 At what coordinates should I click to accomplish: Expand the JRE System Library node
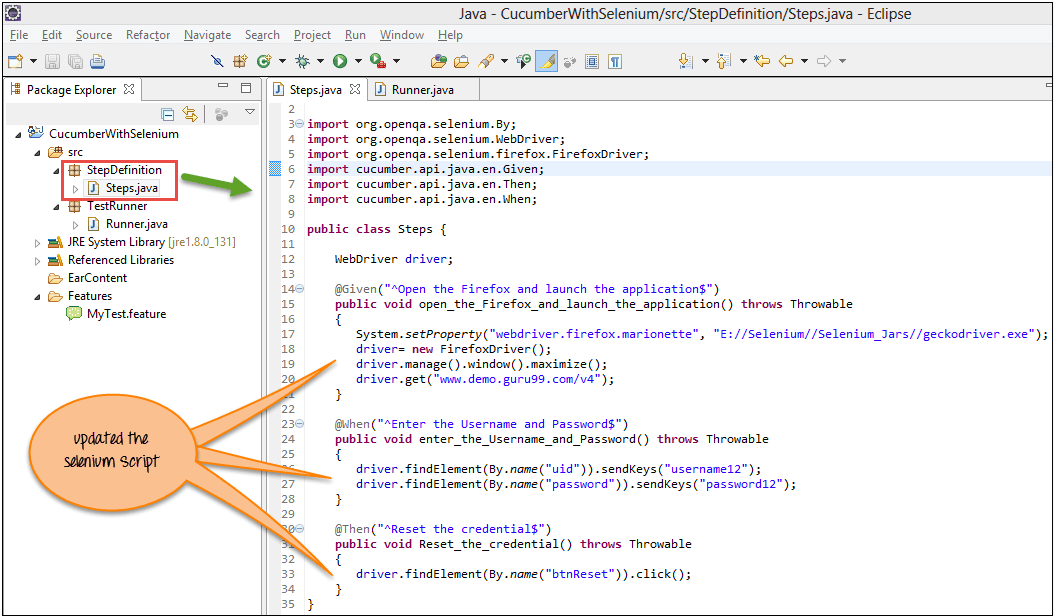(38, 242)
